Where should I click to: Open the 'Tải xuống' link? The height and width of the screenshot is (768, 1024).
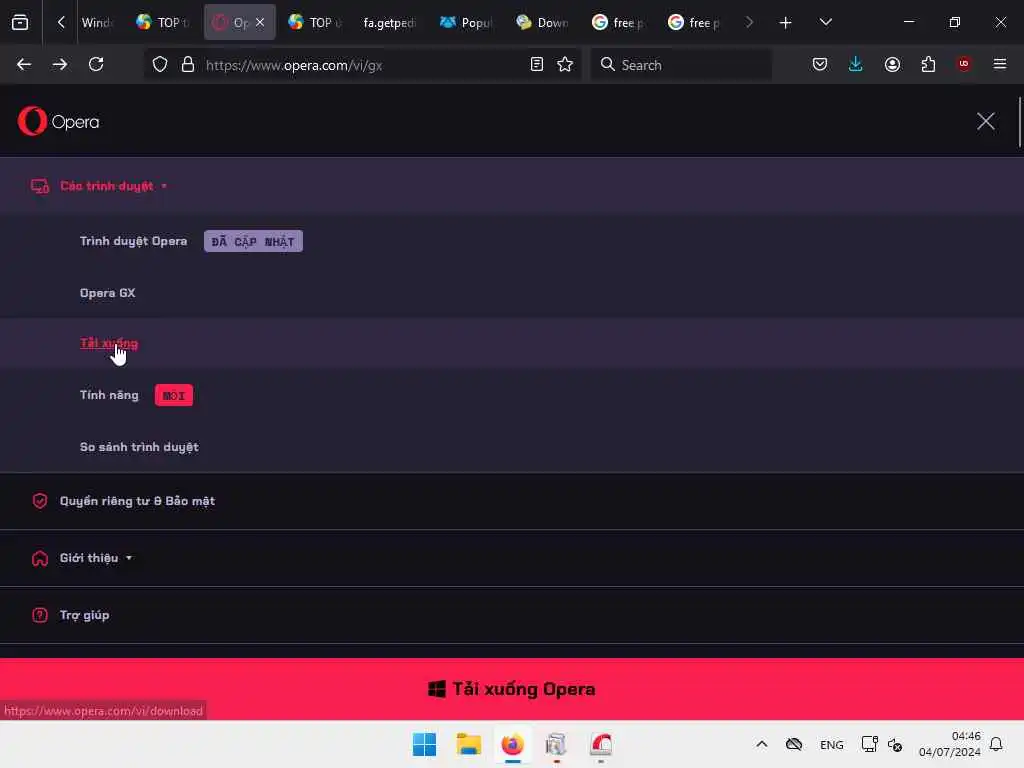108,343
